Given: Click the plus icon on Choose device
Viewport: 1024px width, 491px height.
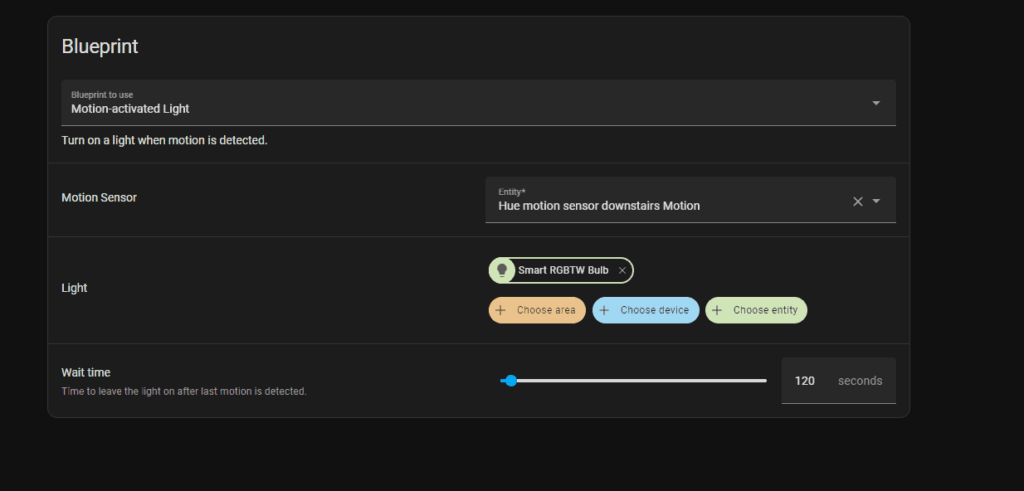Looking at the screenshot, I should click(604, 310).
